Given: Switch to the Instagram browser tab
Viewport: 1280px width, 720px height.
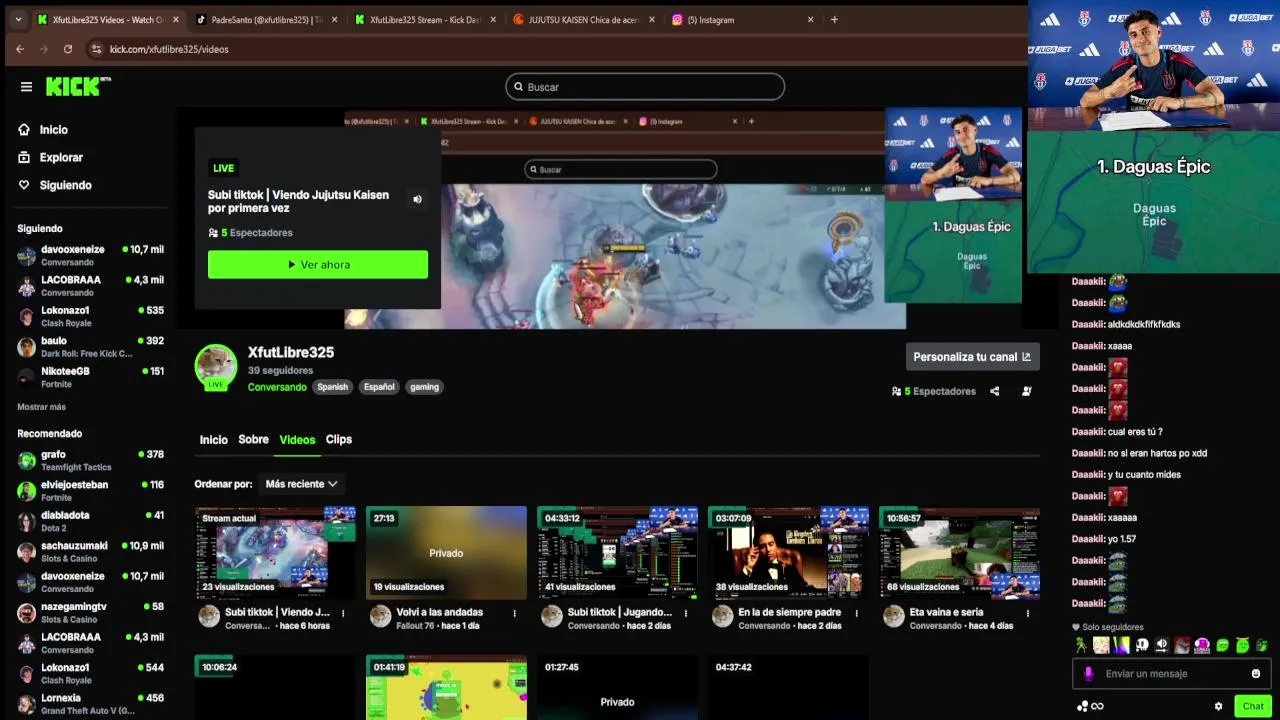Looking at the screenshot, I should coord(743,19).
